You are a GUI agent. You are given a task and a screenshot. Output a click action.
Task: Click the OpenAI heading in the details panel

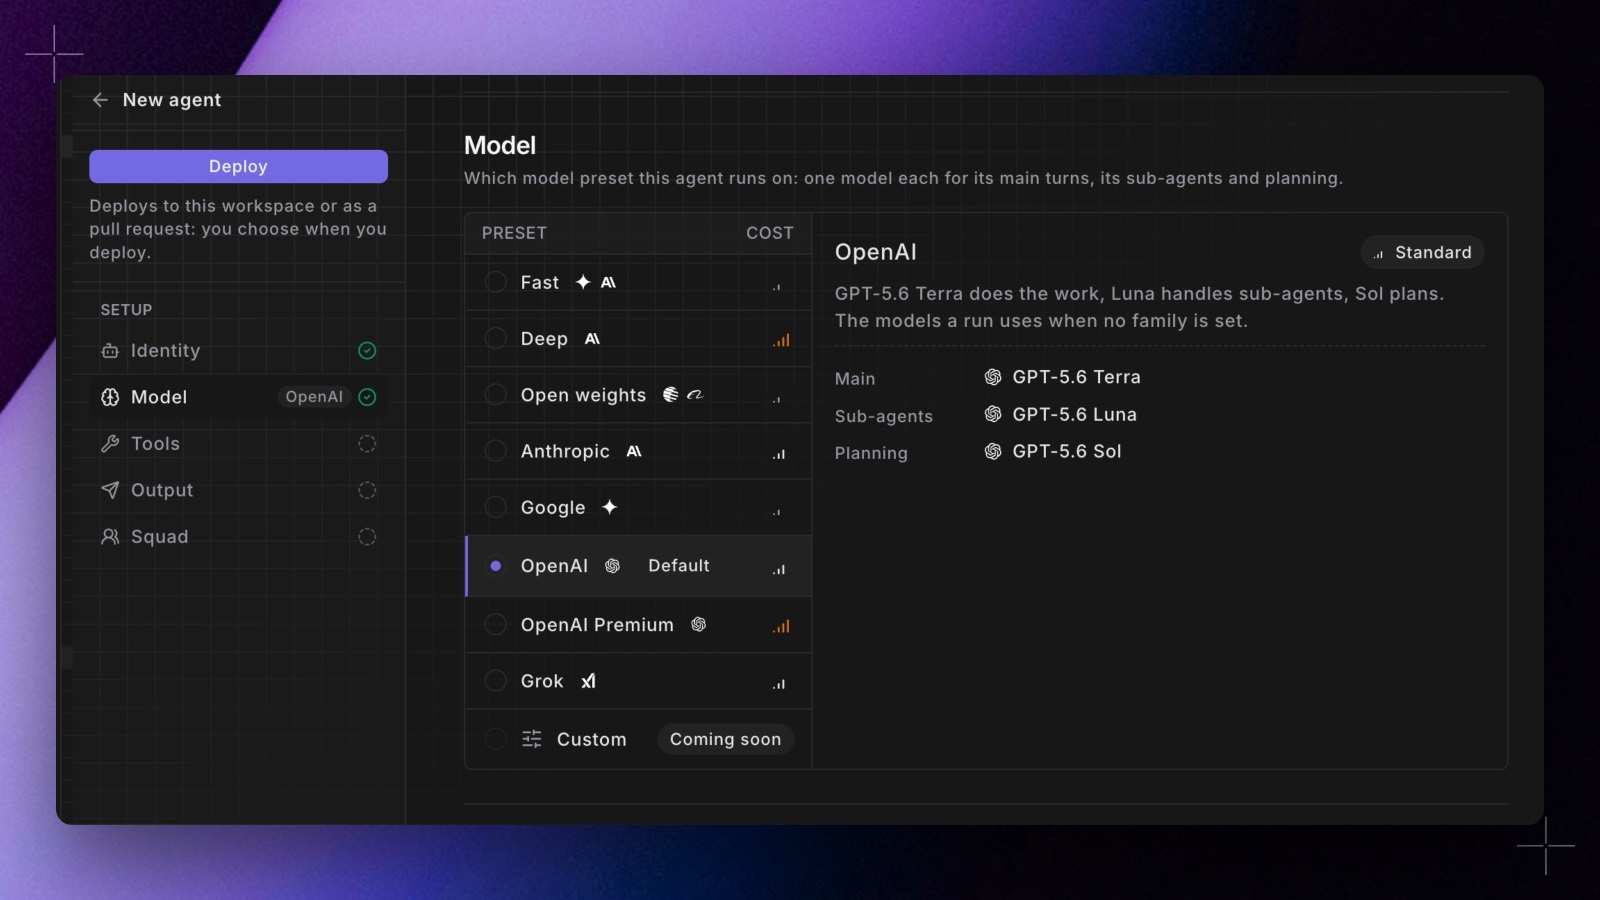pos(876,252)
